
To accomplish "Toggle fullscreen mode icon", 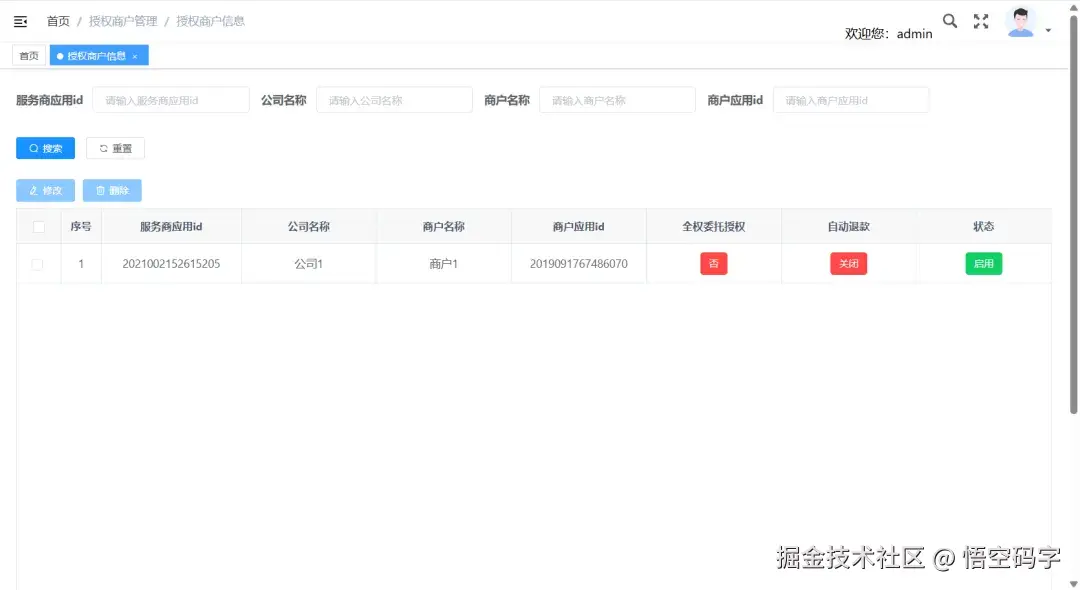I will click(x=980, y=20).
